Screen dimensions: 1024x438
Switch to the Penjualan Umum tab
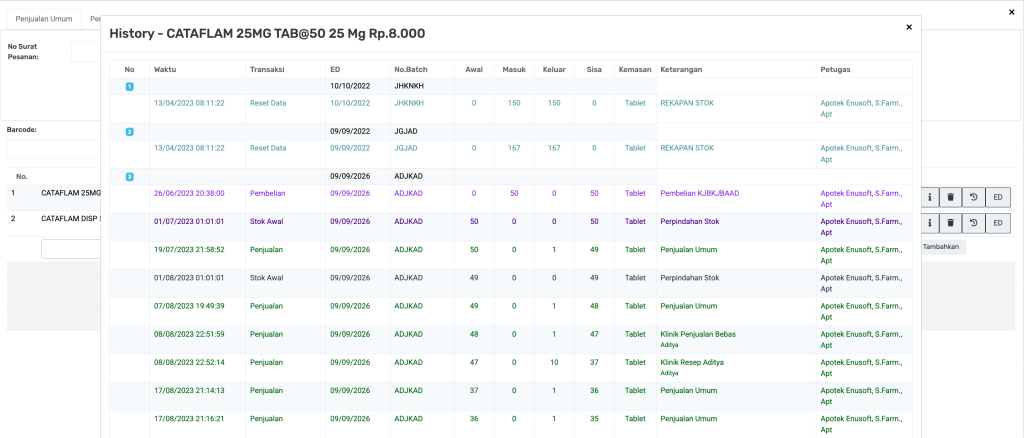tap(44, 19)
